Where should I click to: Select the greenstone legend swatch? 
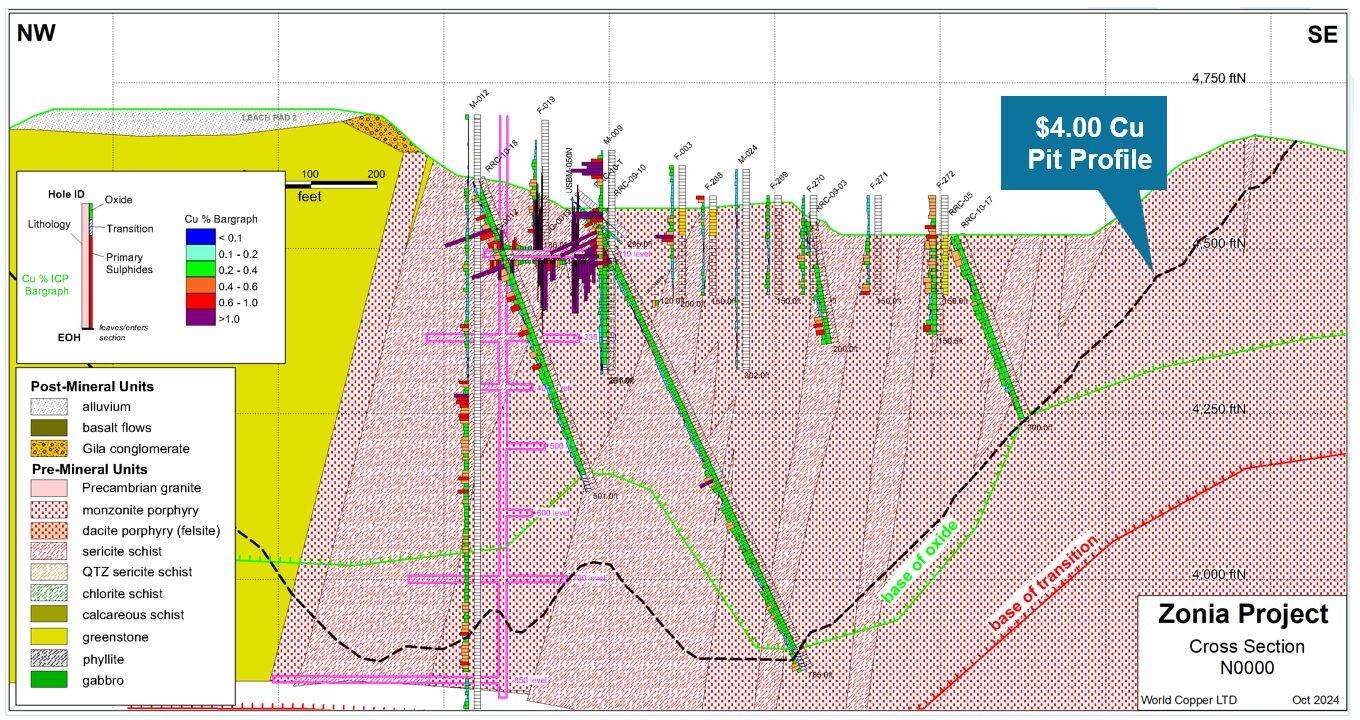coord(47,635)
